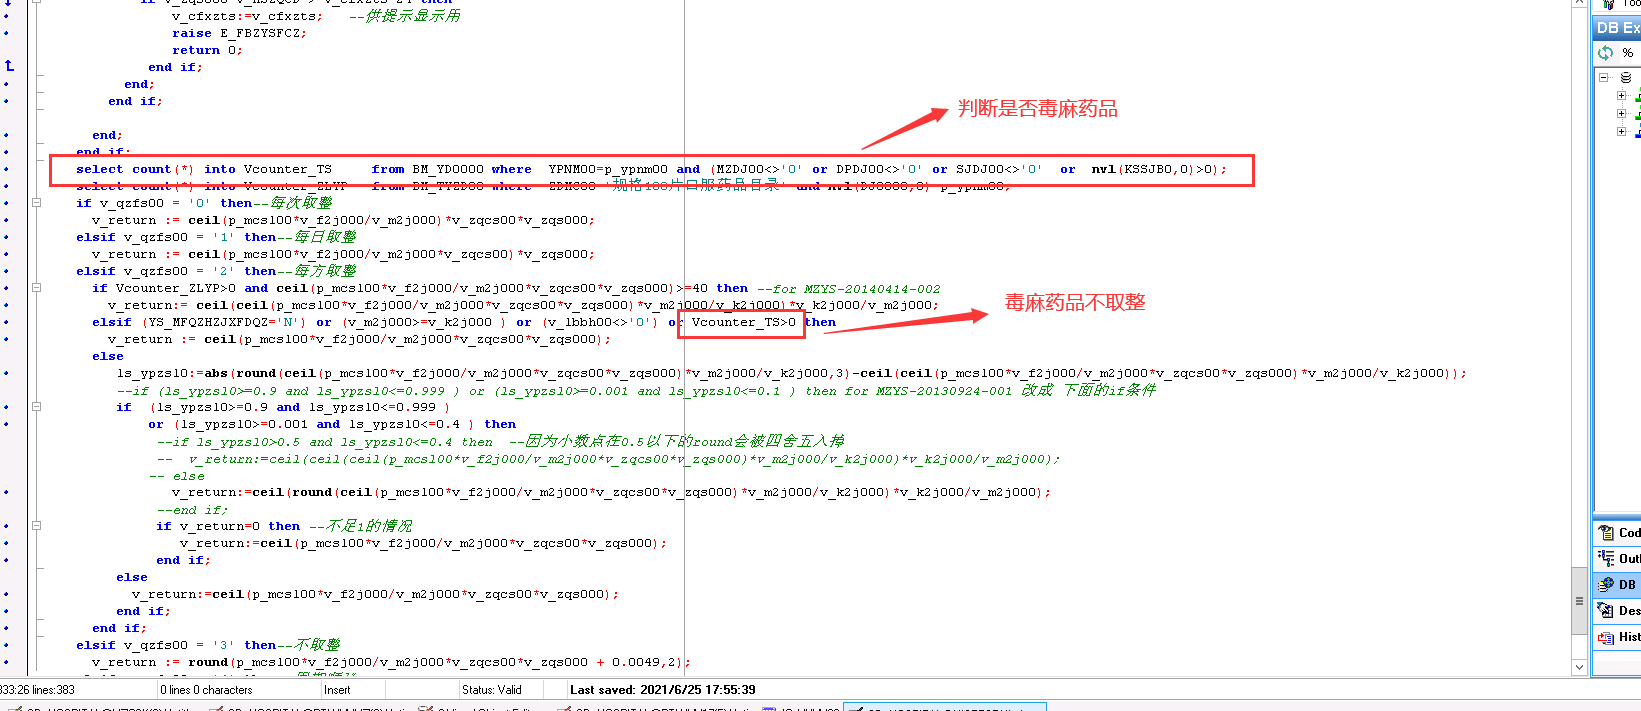Viewport: 1641px width, 711px height.
Task: Open the Outline panel tab
Action: (1618, 559)
